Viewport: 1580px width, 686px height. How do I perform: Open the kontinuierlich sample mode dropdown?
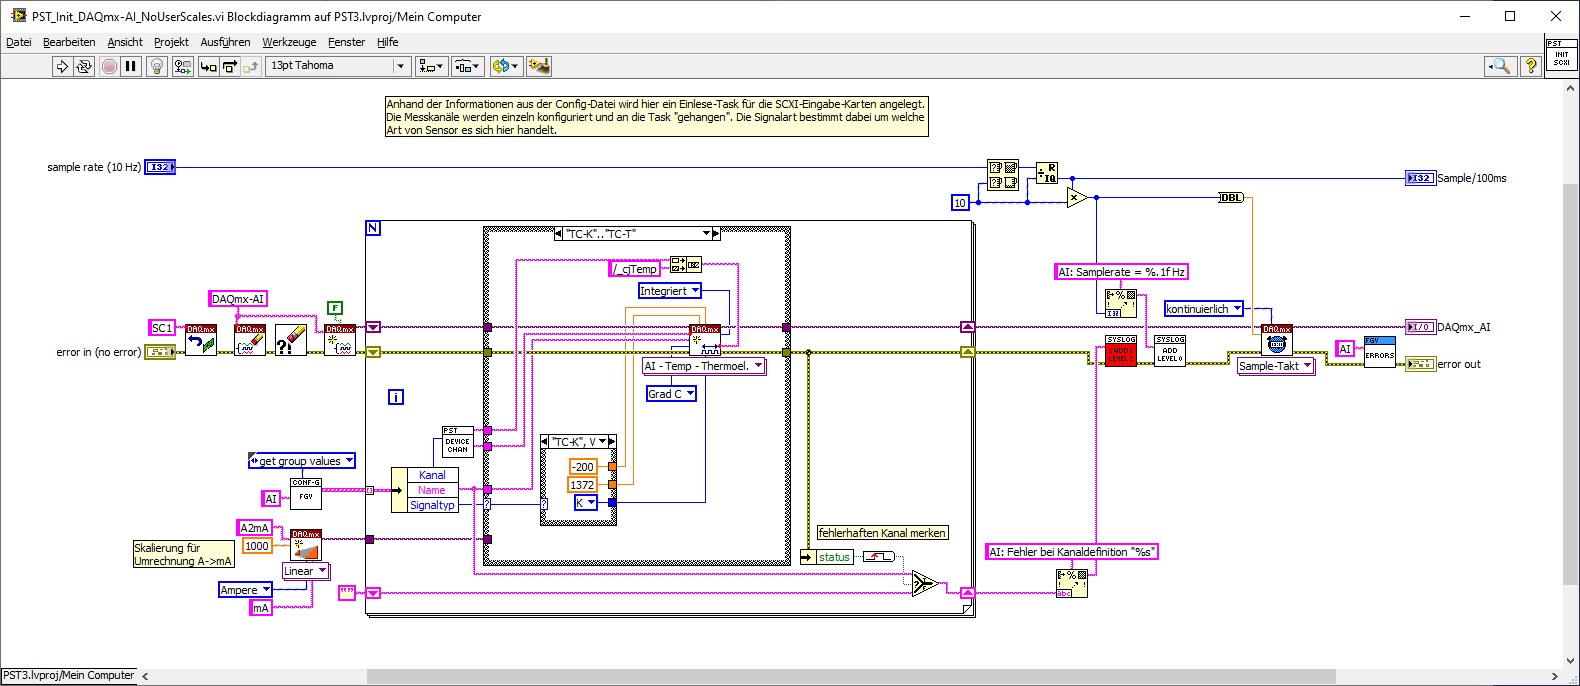click(1237, 309)
